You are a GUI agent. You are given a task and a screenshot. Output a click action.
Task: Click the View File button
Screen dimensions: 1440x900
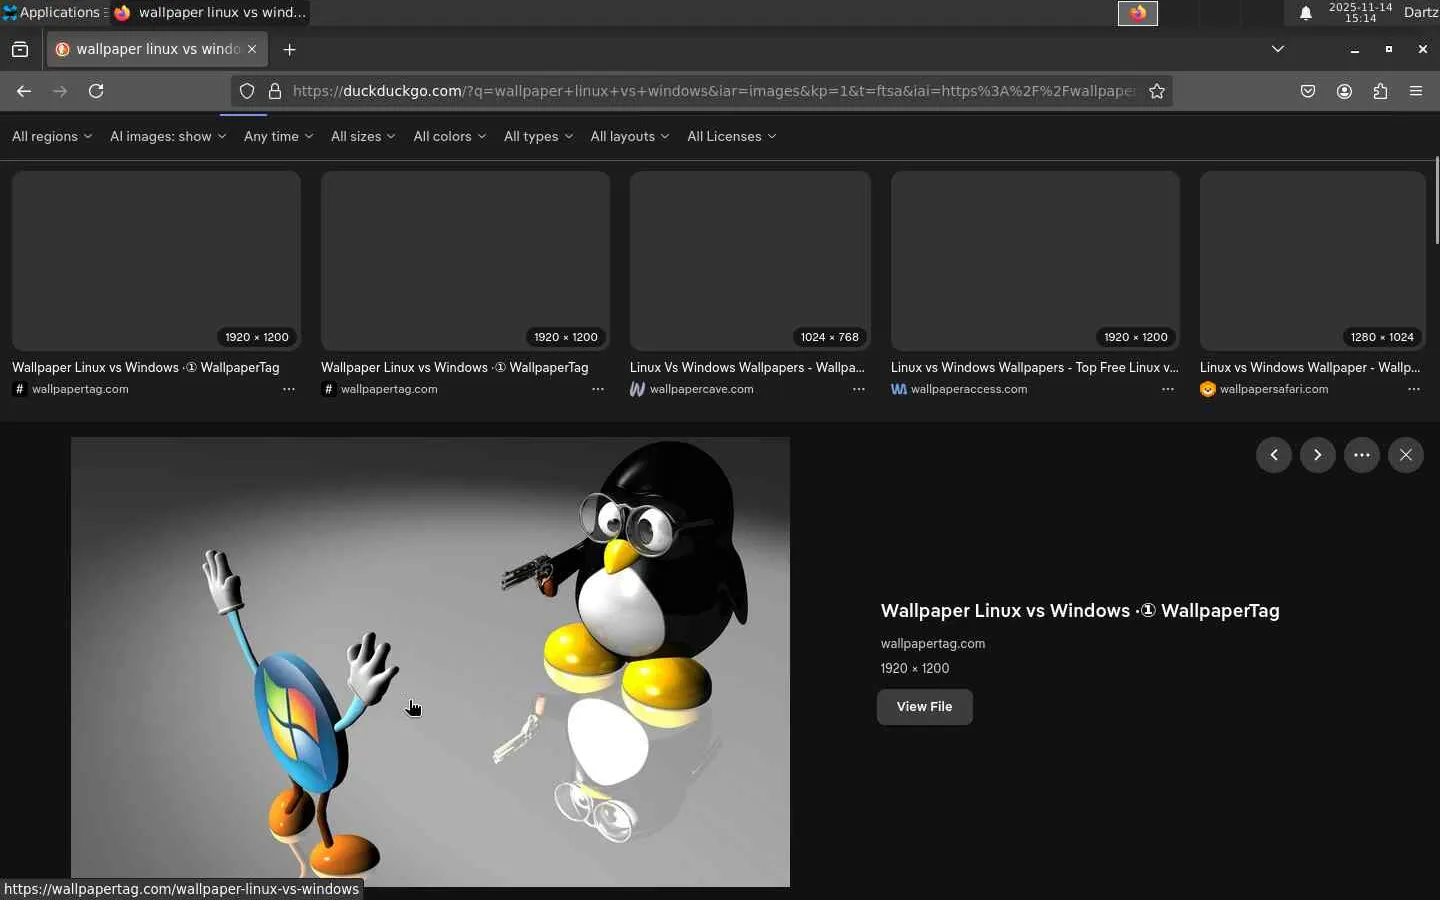[x=925, y=707]
